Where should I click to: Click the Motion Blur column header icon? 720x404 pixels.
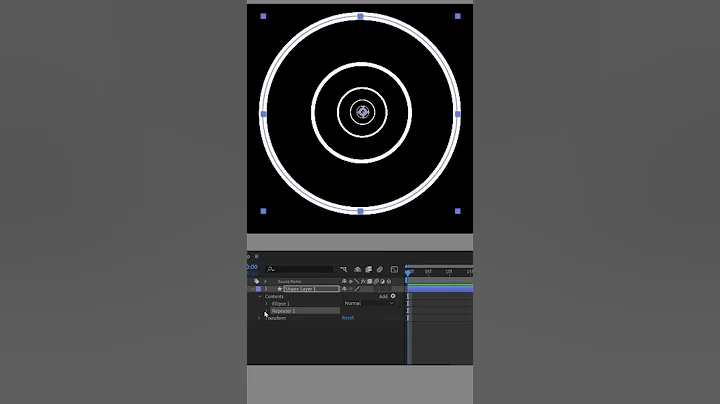point(376,281)
